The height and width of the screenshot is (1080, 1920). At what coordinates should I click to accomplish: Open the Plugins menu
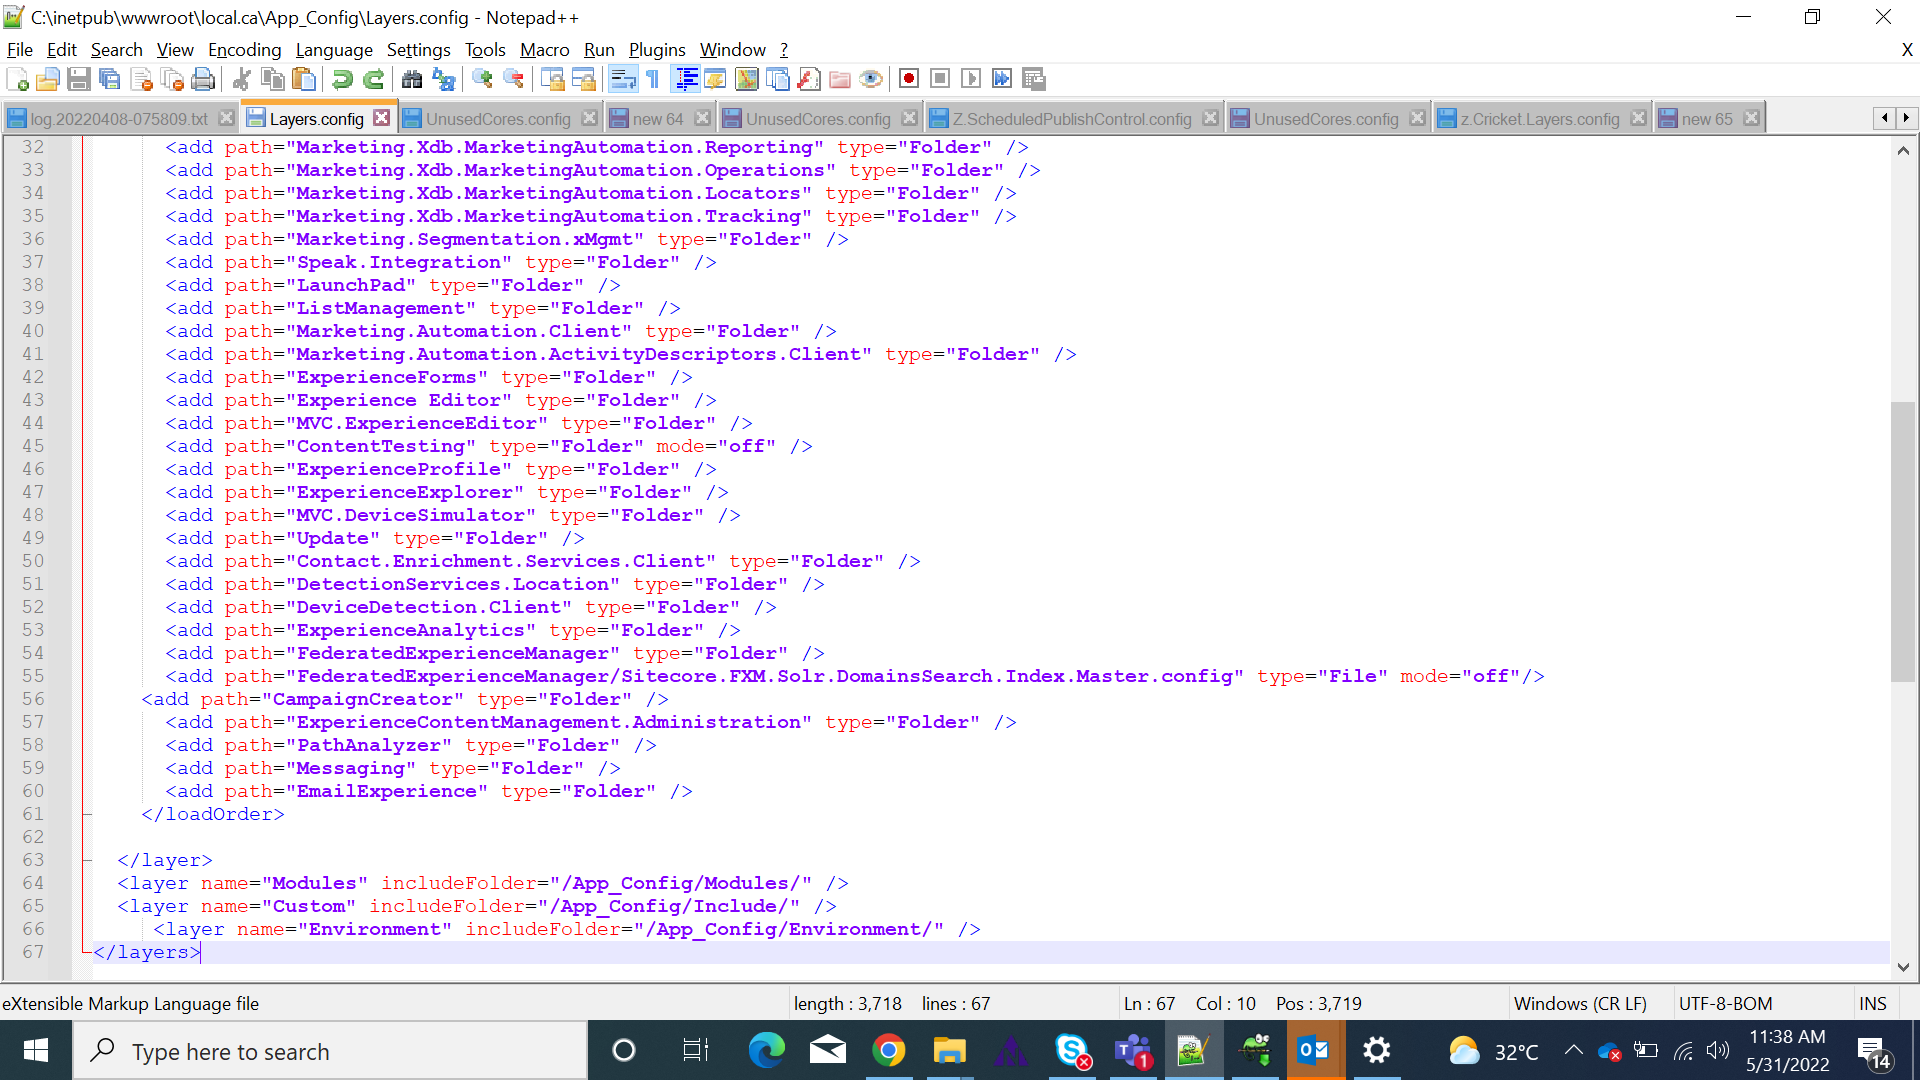(x=655, y=49)
